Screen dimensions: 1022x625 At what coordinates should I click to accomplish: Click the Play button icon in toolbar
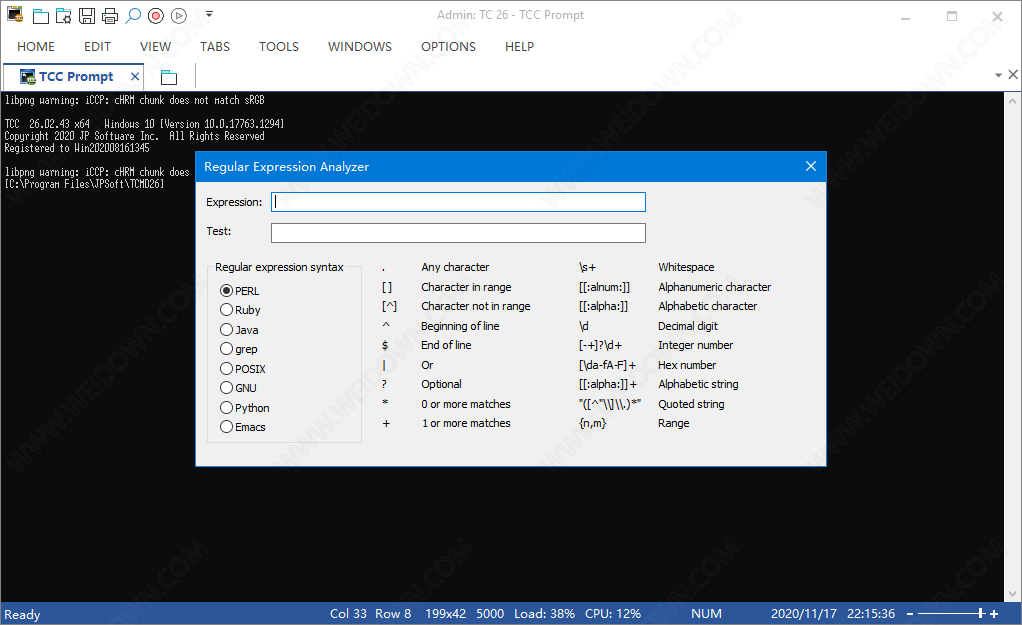click(x=178, y=15)
